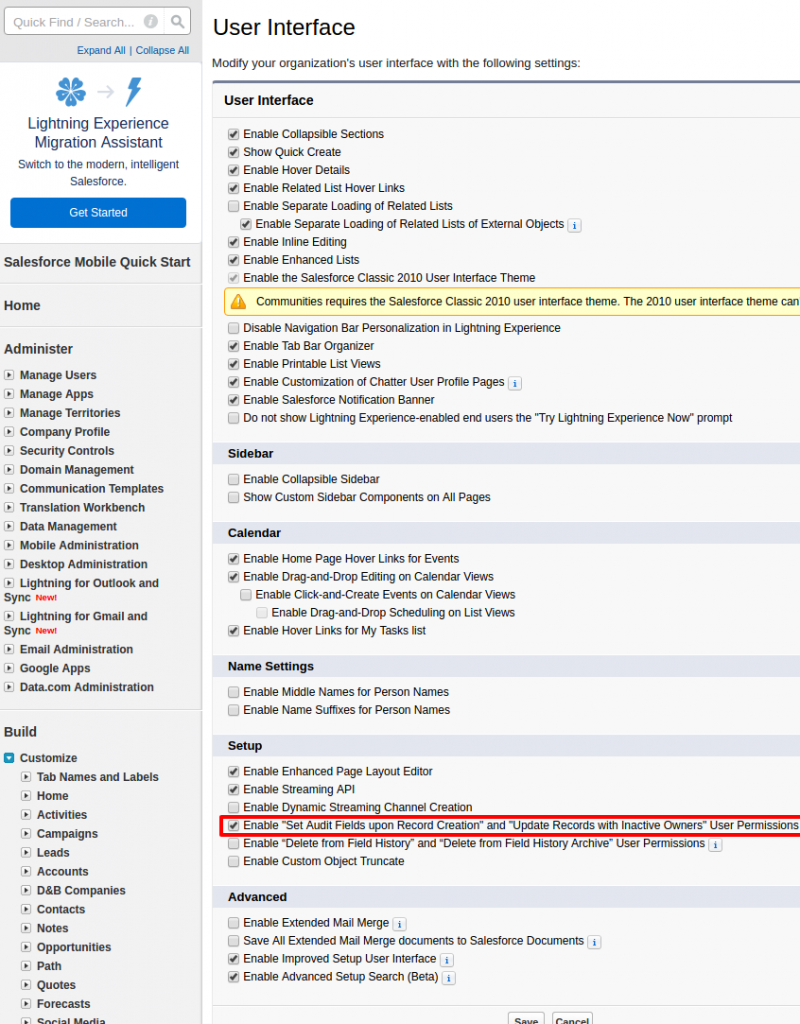Open Domain Management menu item
The height and width of the screenshot is (1024, 800).
(76, 470)
